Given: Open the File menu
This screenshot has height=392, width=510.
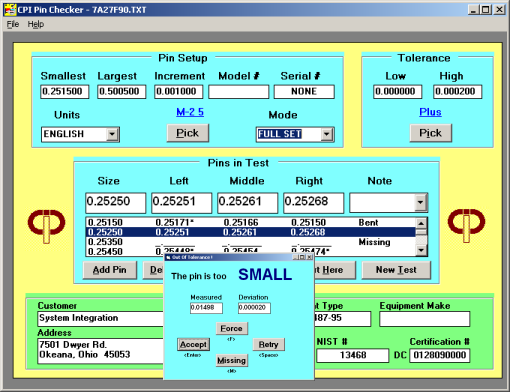Looking at the screenshot, I should tap(13, 24).
